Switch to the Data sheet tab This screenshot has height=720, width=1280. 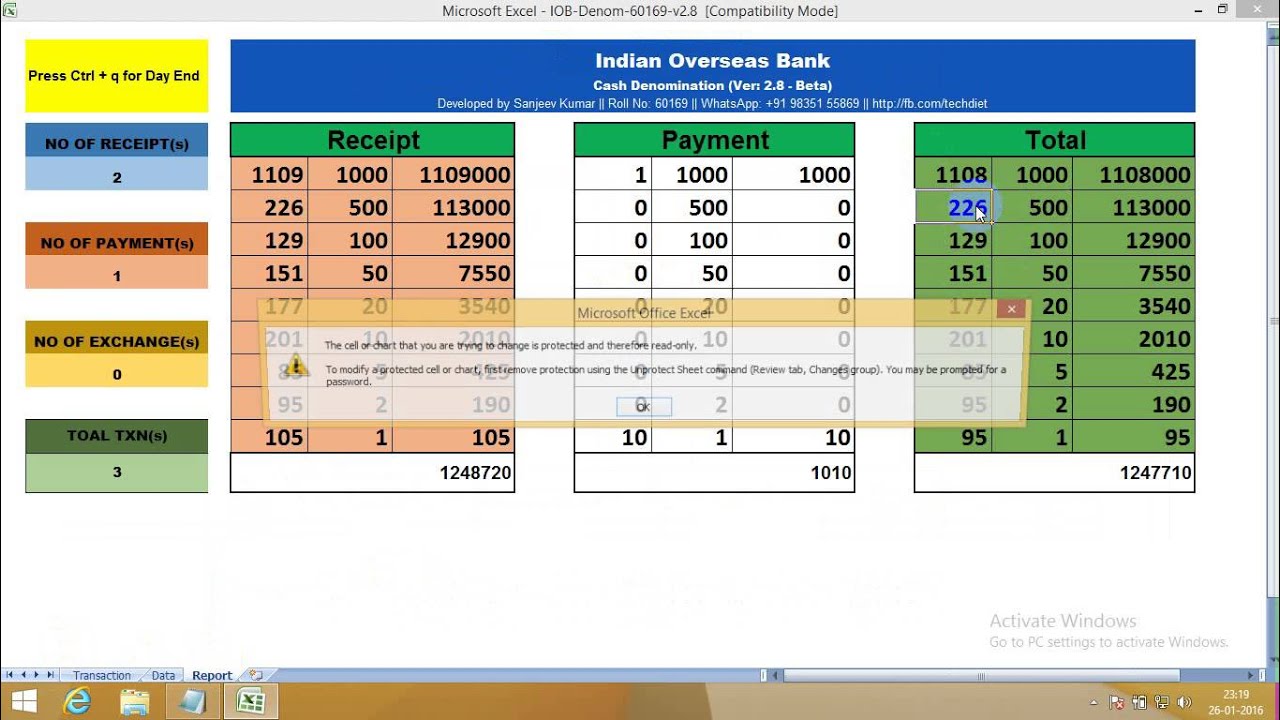(163, 676)
